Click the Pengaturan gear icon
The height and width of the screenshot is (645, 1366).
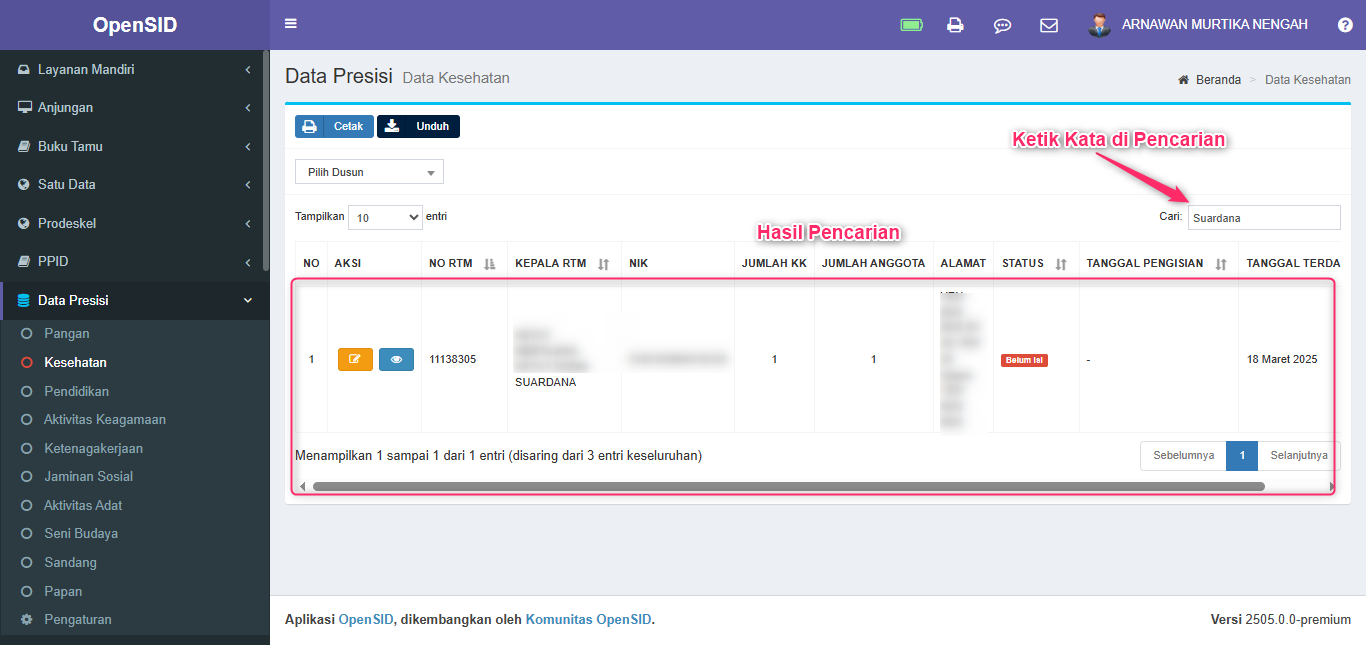tap(27, 620)
